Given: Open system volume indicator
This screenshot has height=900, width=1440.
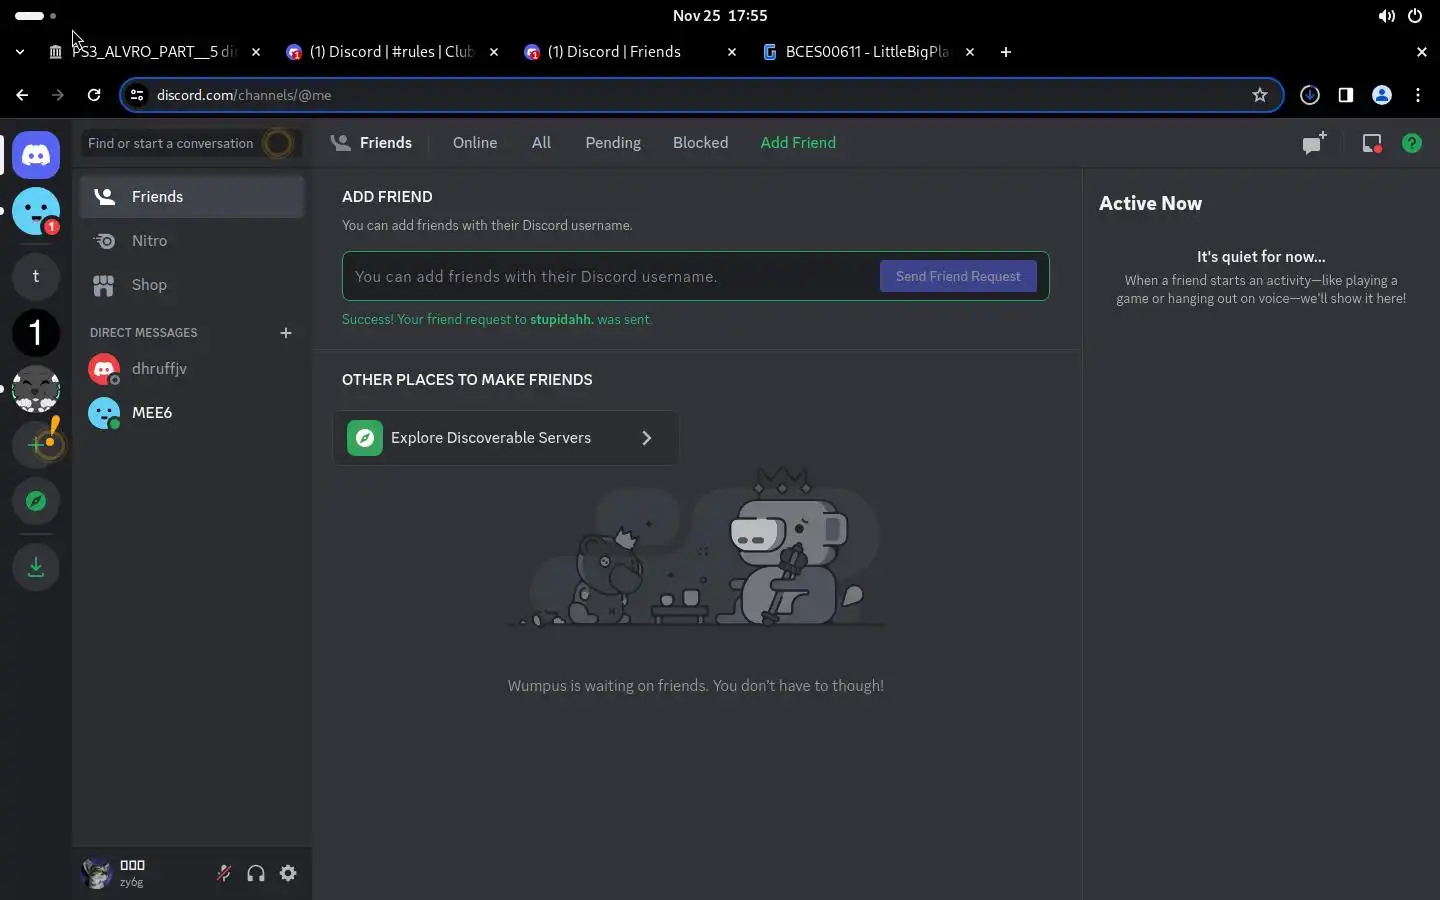Looking at the screenshot, I should [x=1386, y=16].
